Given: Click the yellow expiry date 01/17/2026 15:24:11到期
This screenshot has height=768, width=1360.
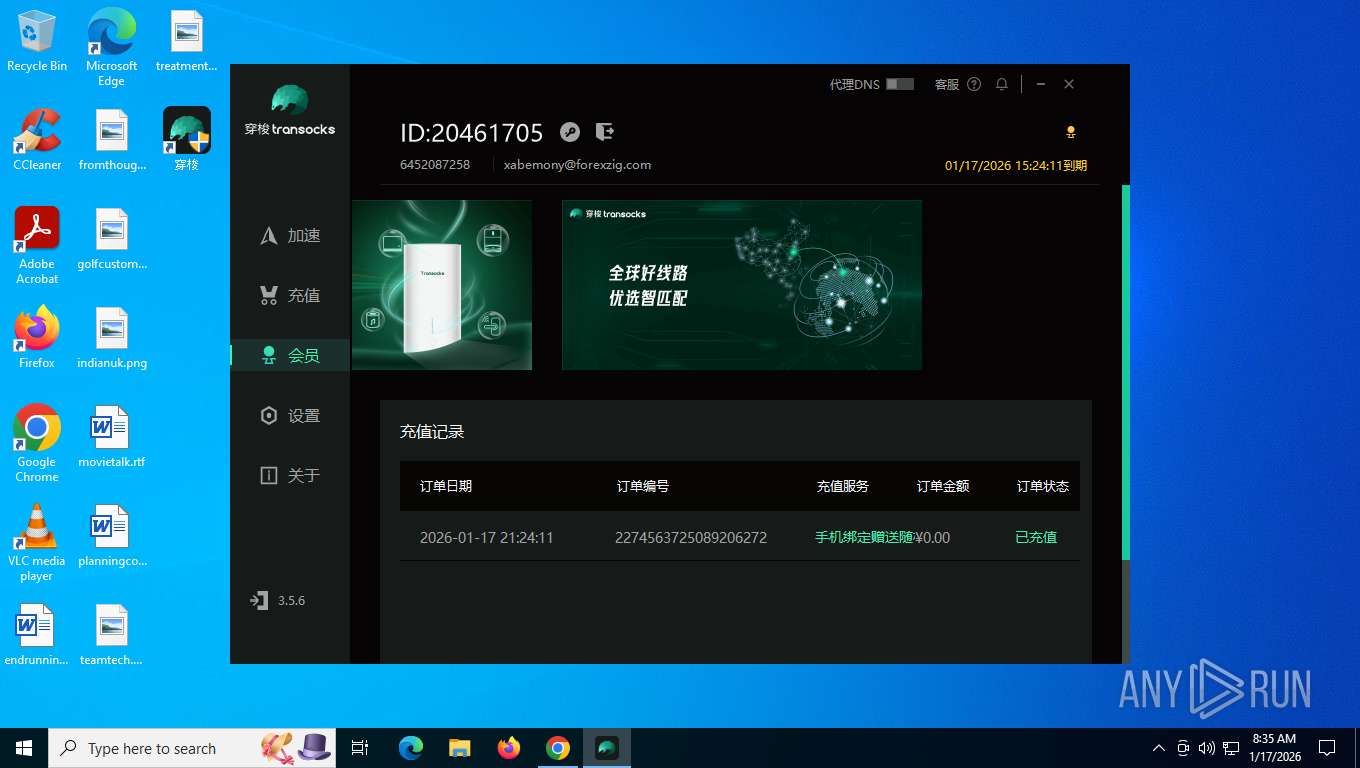Looking at the screenshot, I should coord(1016,166).
